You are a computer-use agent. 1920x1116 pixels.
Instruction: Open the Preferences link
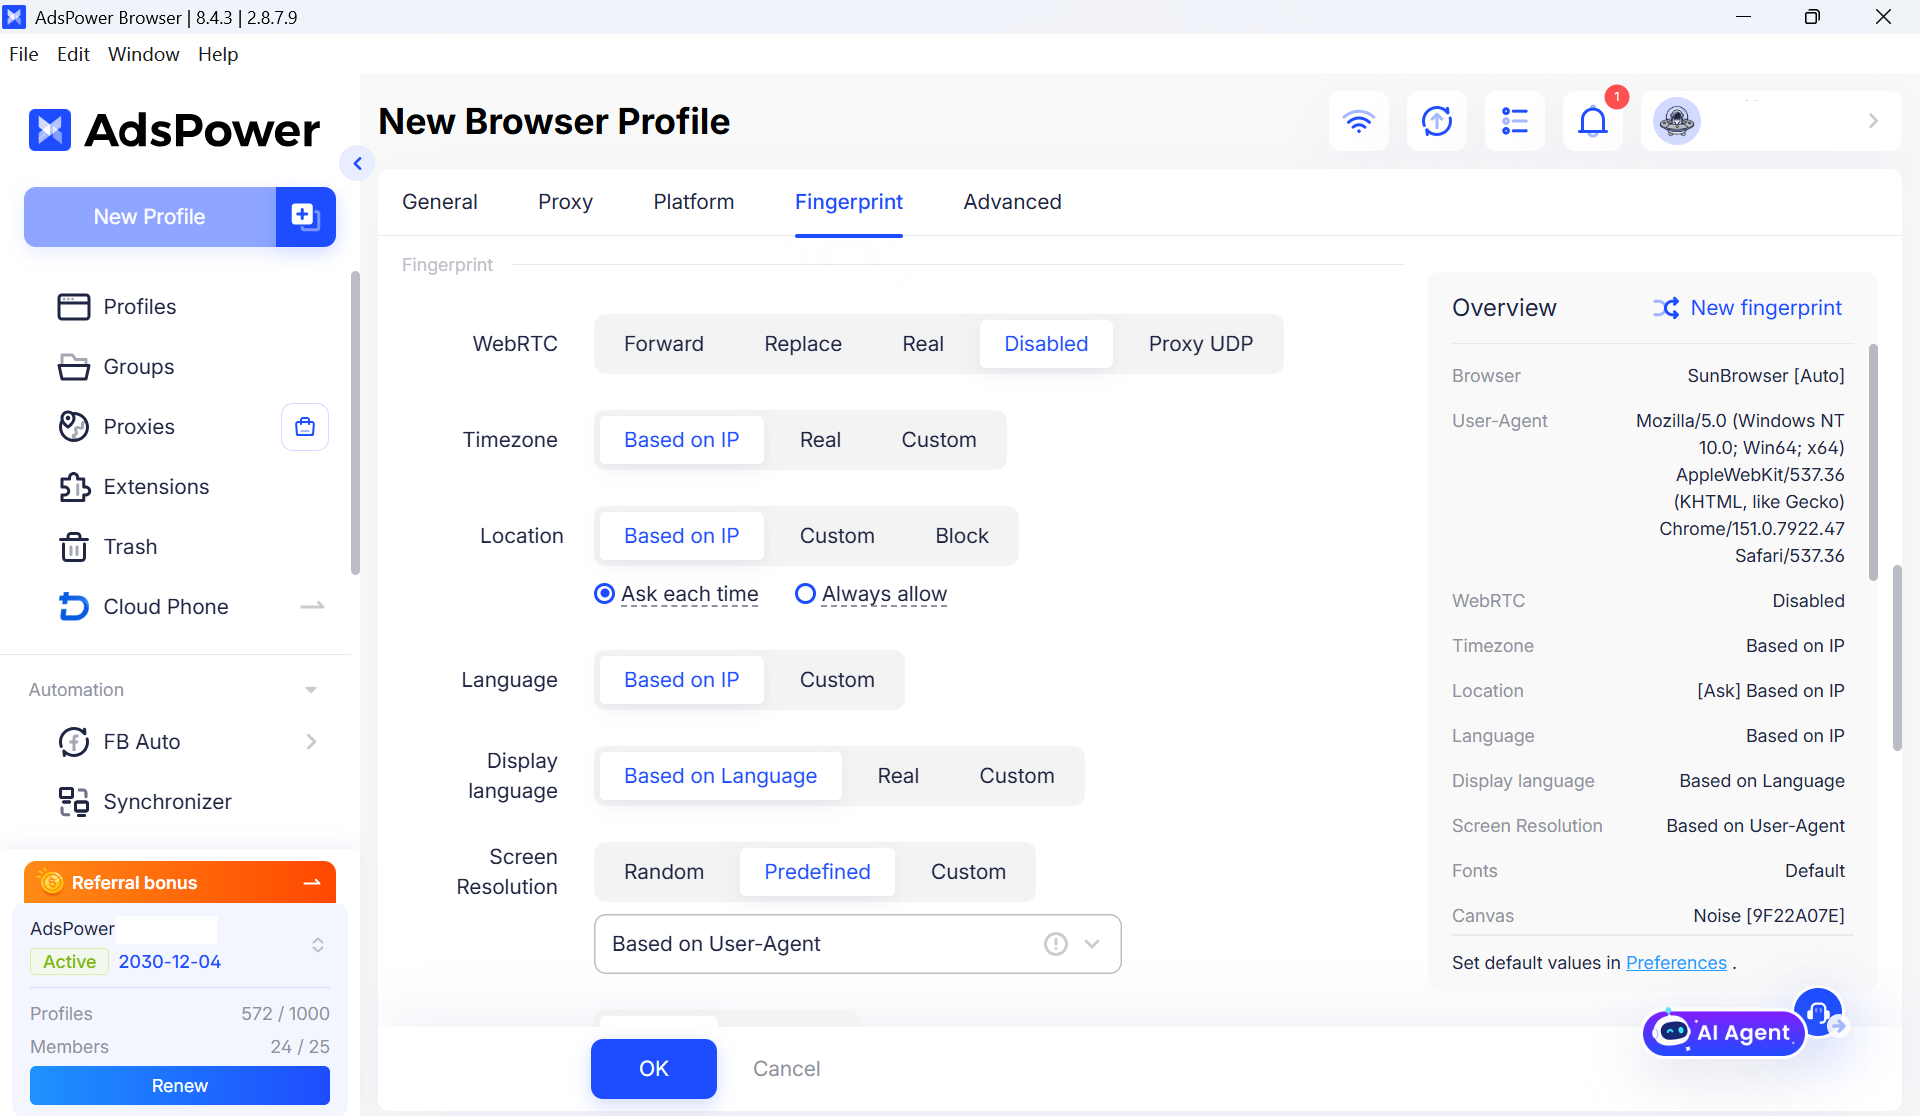1676,963
